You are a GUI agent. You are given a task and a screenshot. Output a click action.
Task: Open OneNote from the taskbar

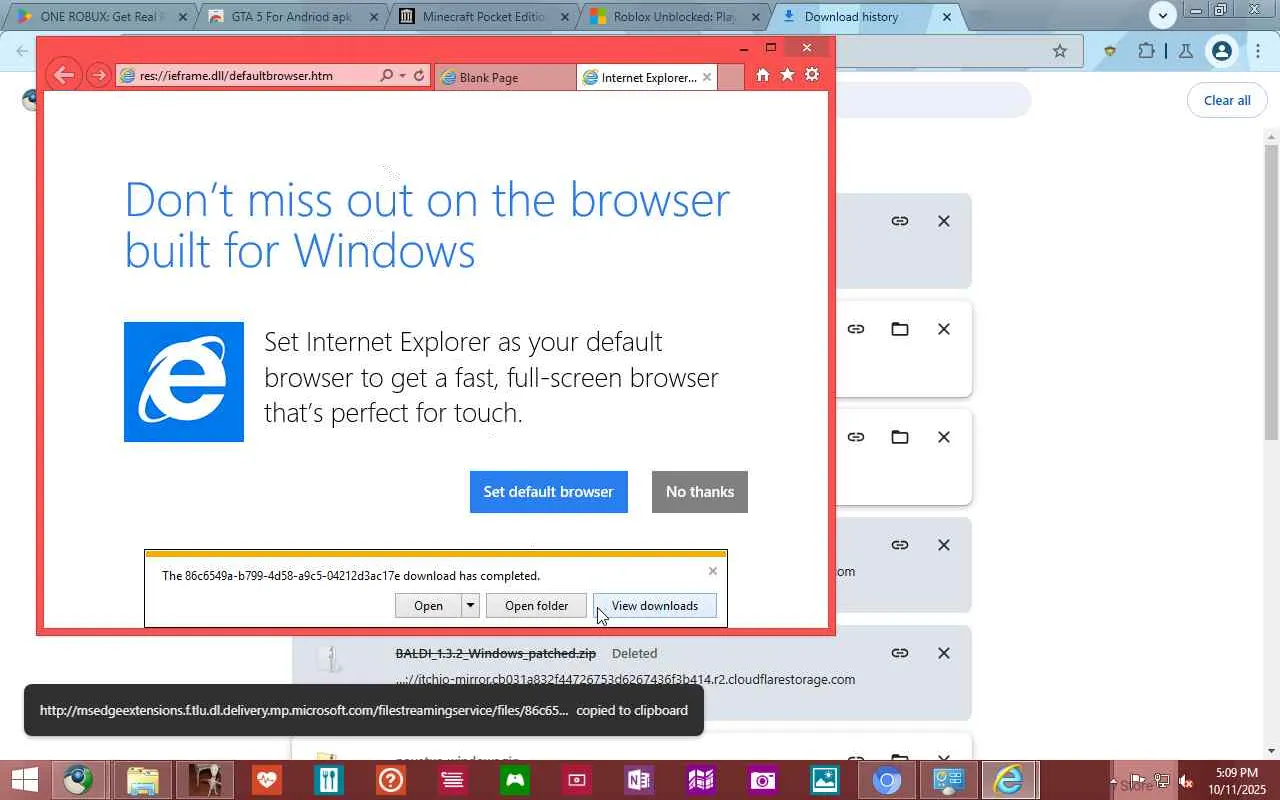639,780
